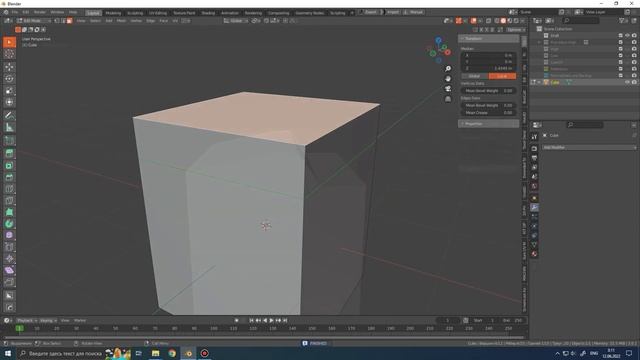Open the File menu
This screenshot has height=360, width=640.
point(15,12)
